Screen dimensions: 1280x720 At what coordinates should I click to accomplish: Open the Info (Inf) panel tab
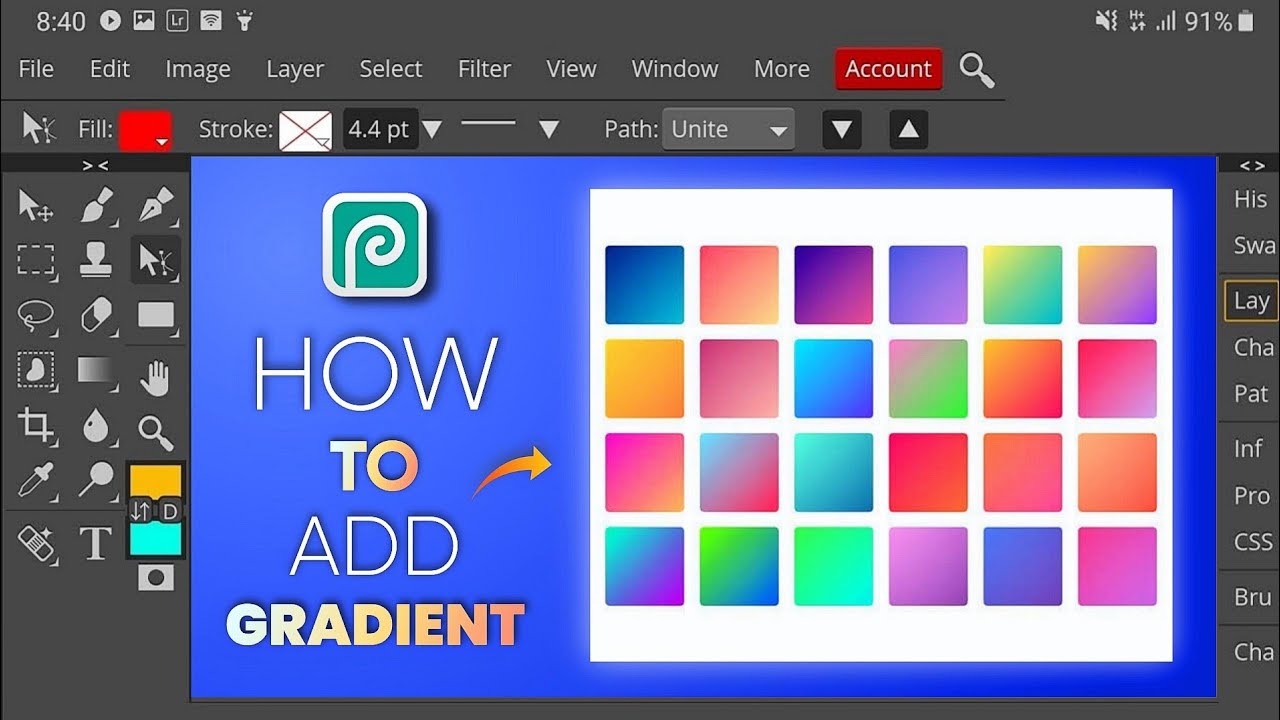(x=1248, y=449)
